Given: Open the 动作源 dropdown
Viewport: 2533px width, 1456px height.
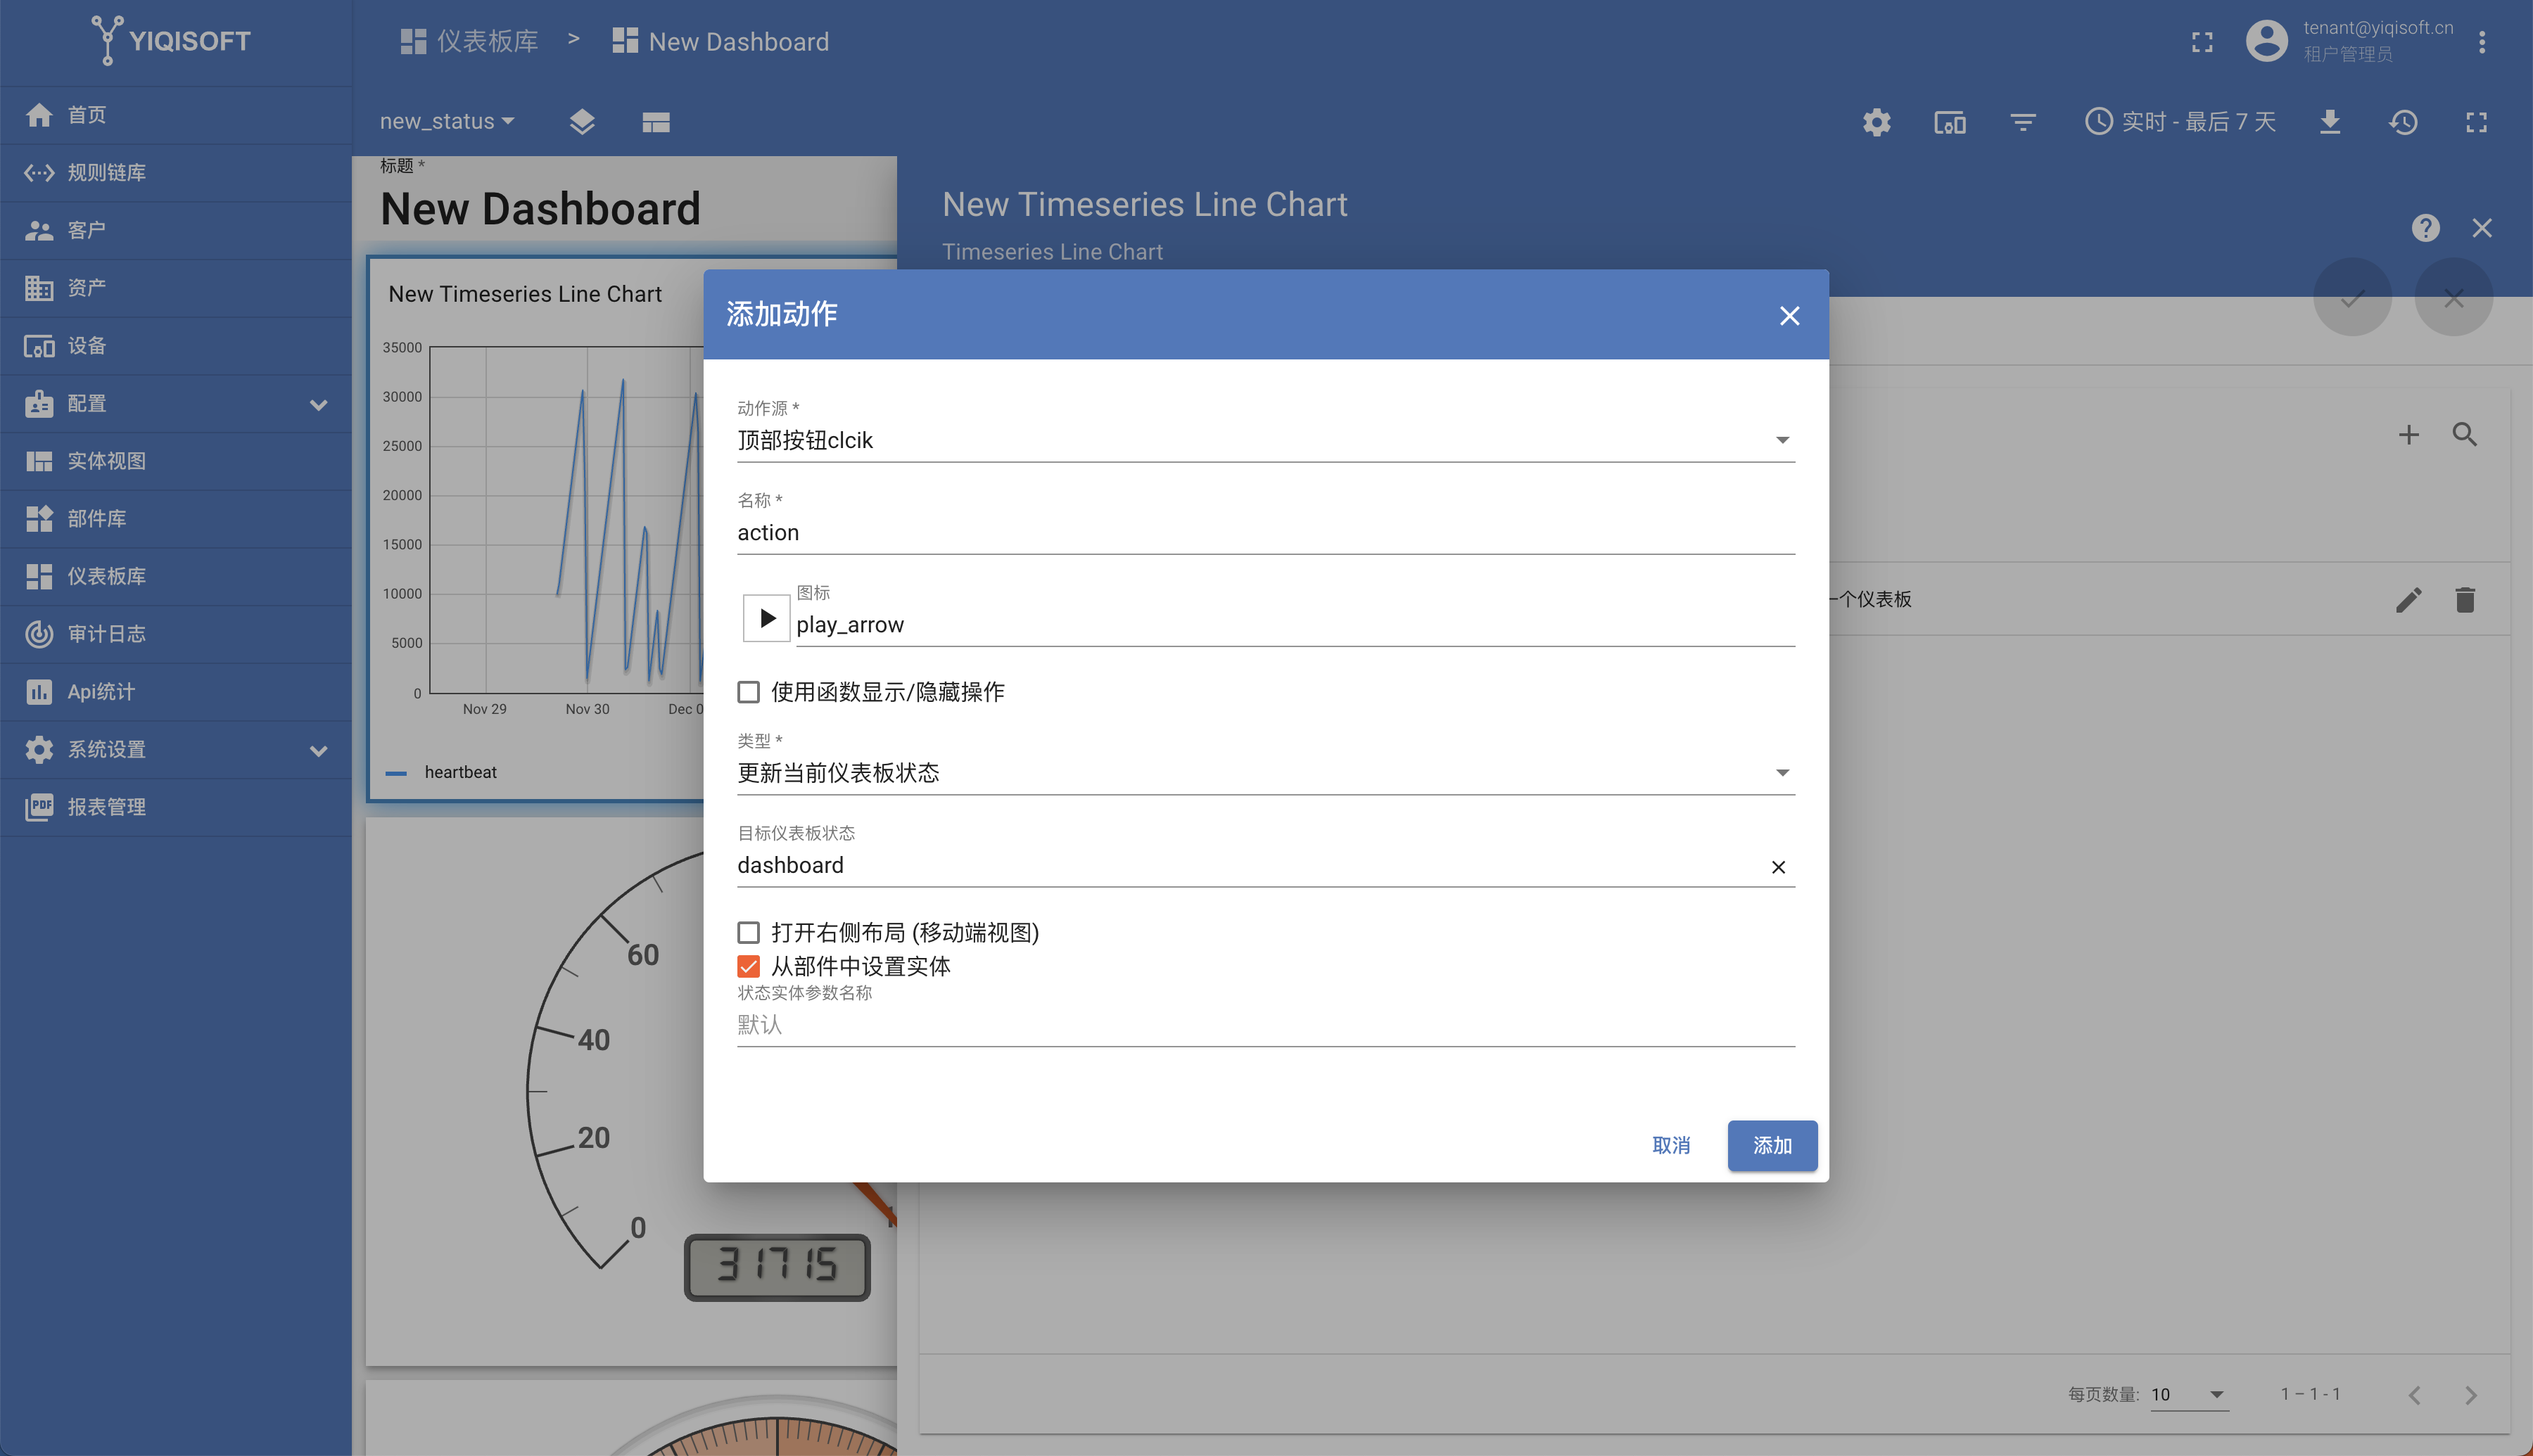Looking at the screenshot, I should point(1265,440).
